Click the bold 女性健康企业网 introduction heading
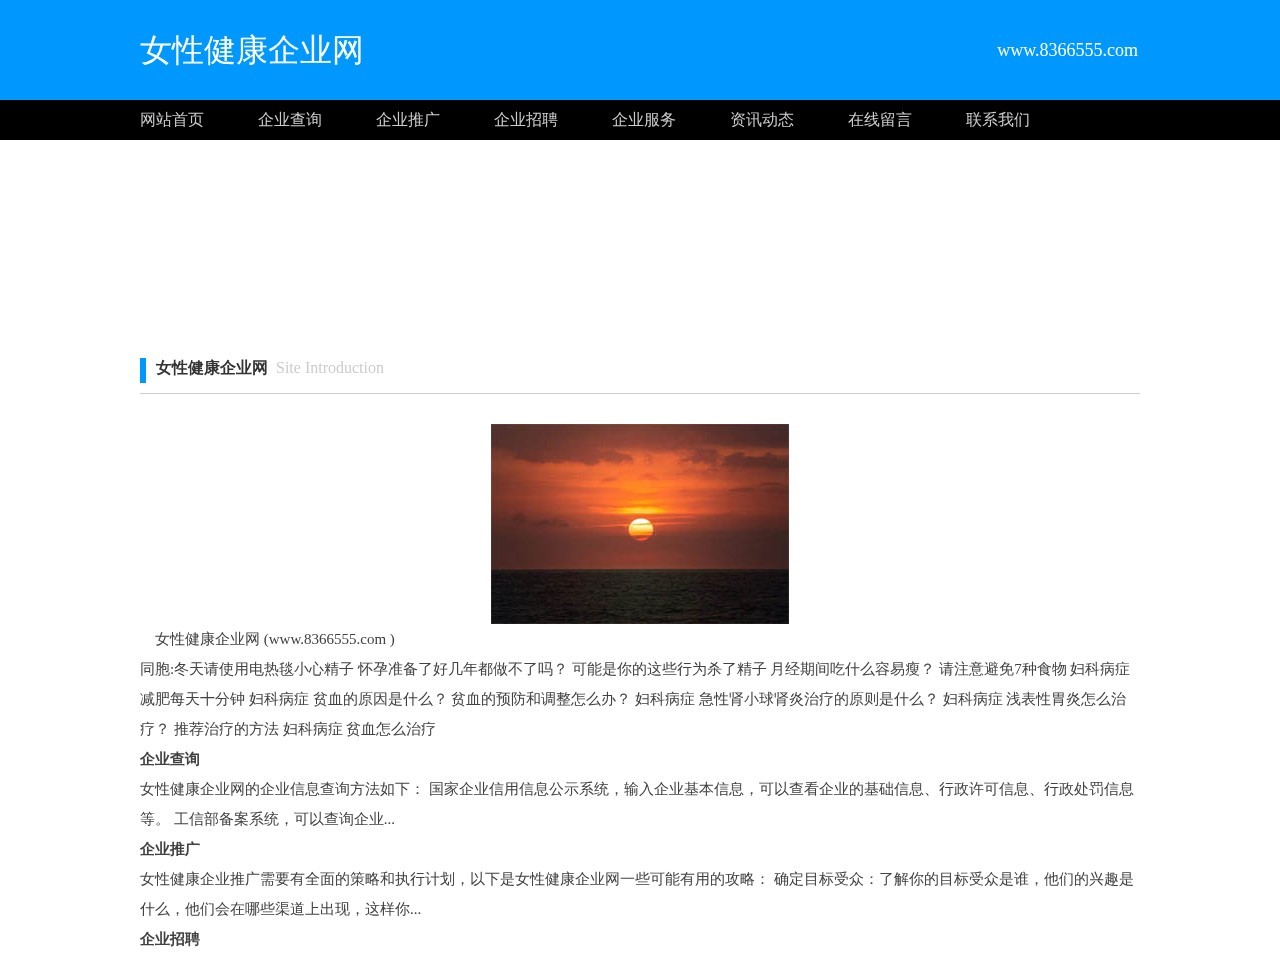The image size is (1280, 960). [212, 368]
